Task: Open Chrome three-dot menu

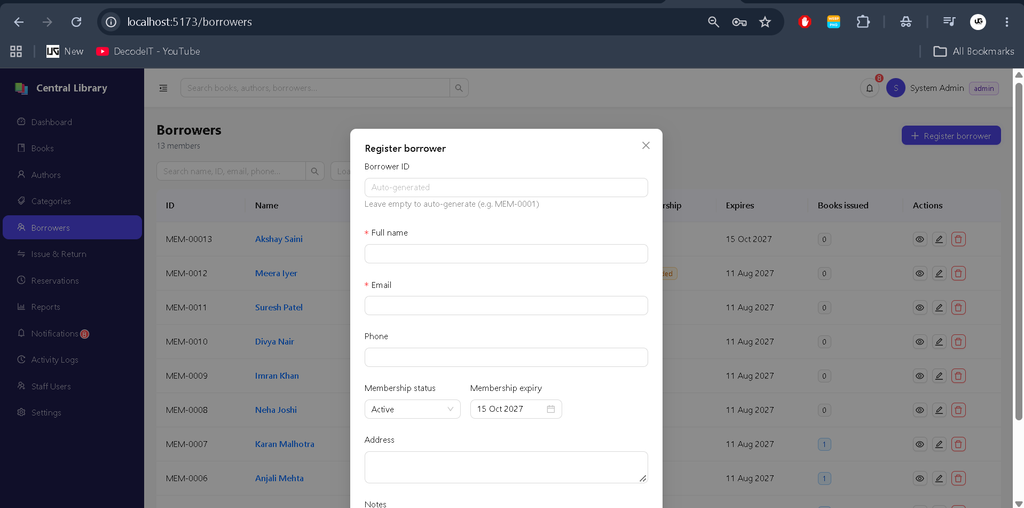Action: point(1006,22)
